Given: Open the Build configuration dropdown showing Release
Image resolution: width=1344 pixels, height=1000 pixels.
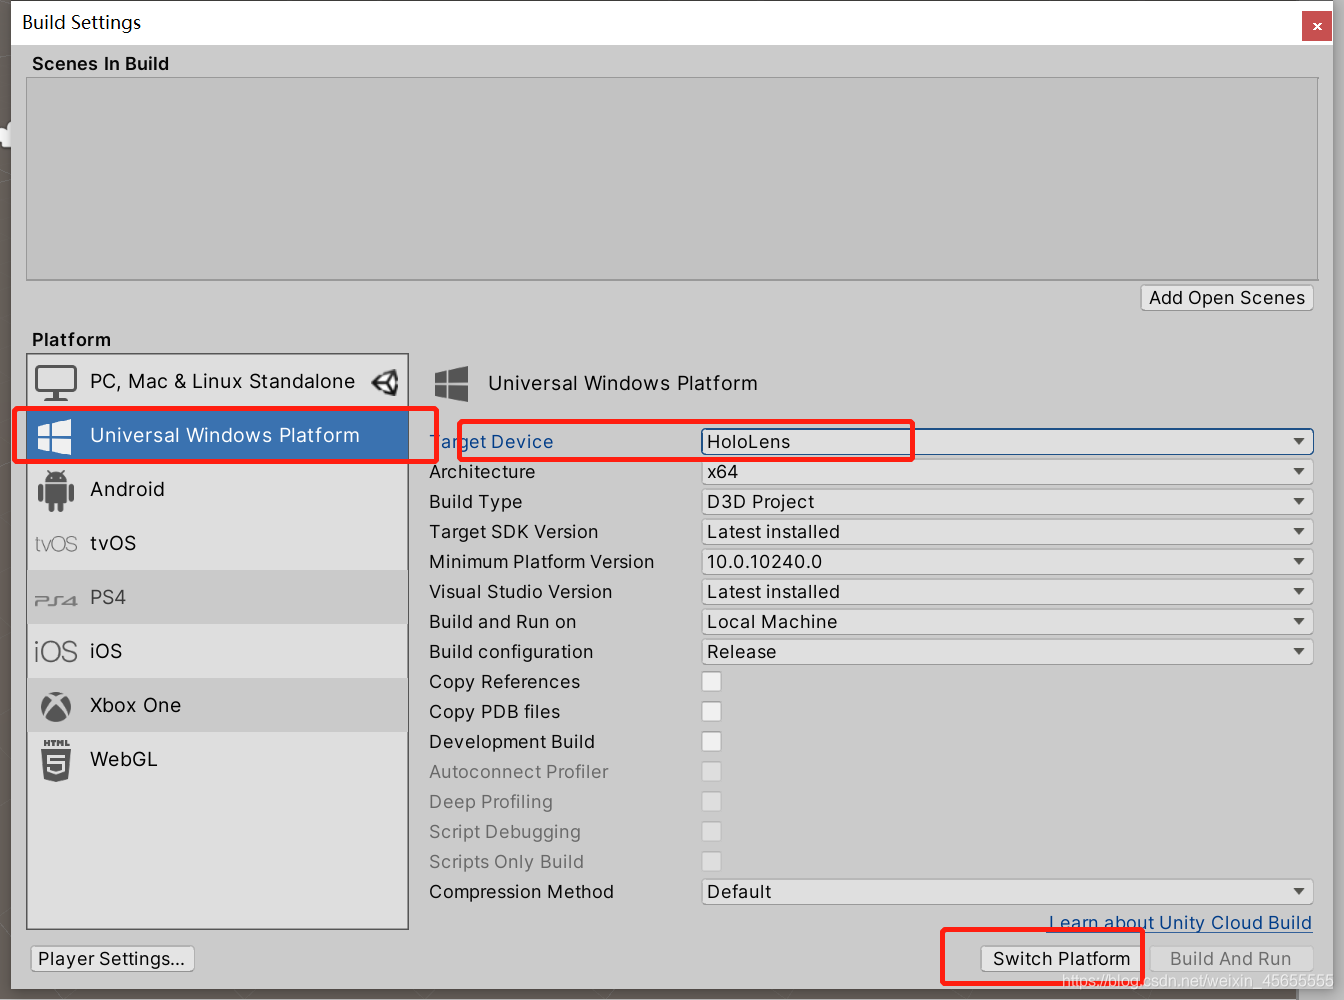Looking at the screenshot, I should tap(1007, 652).
